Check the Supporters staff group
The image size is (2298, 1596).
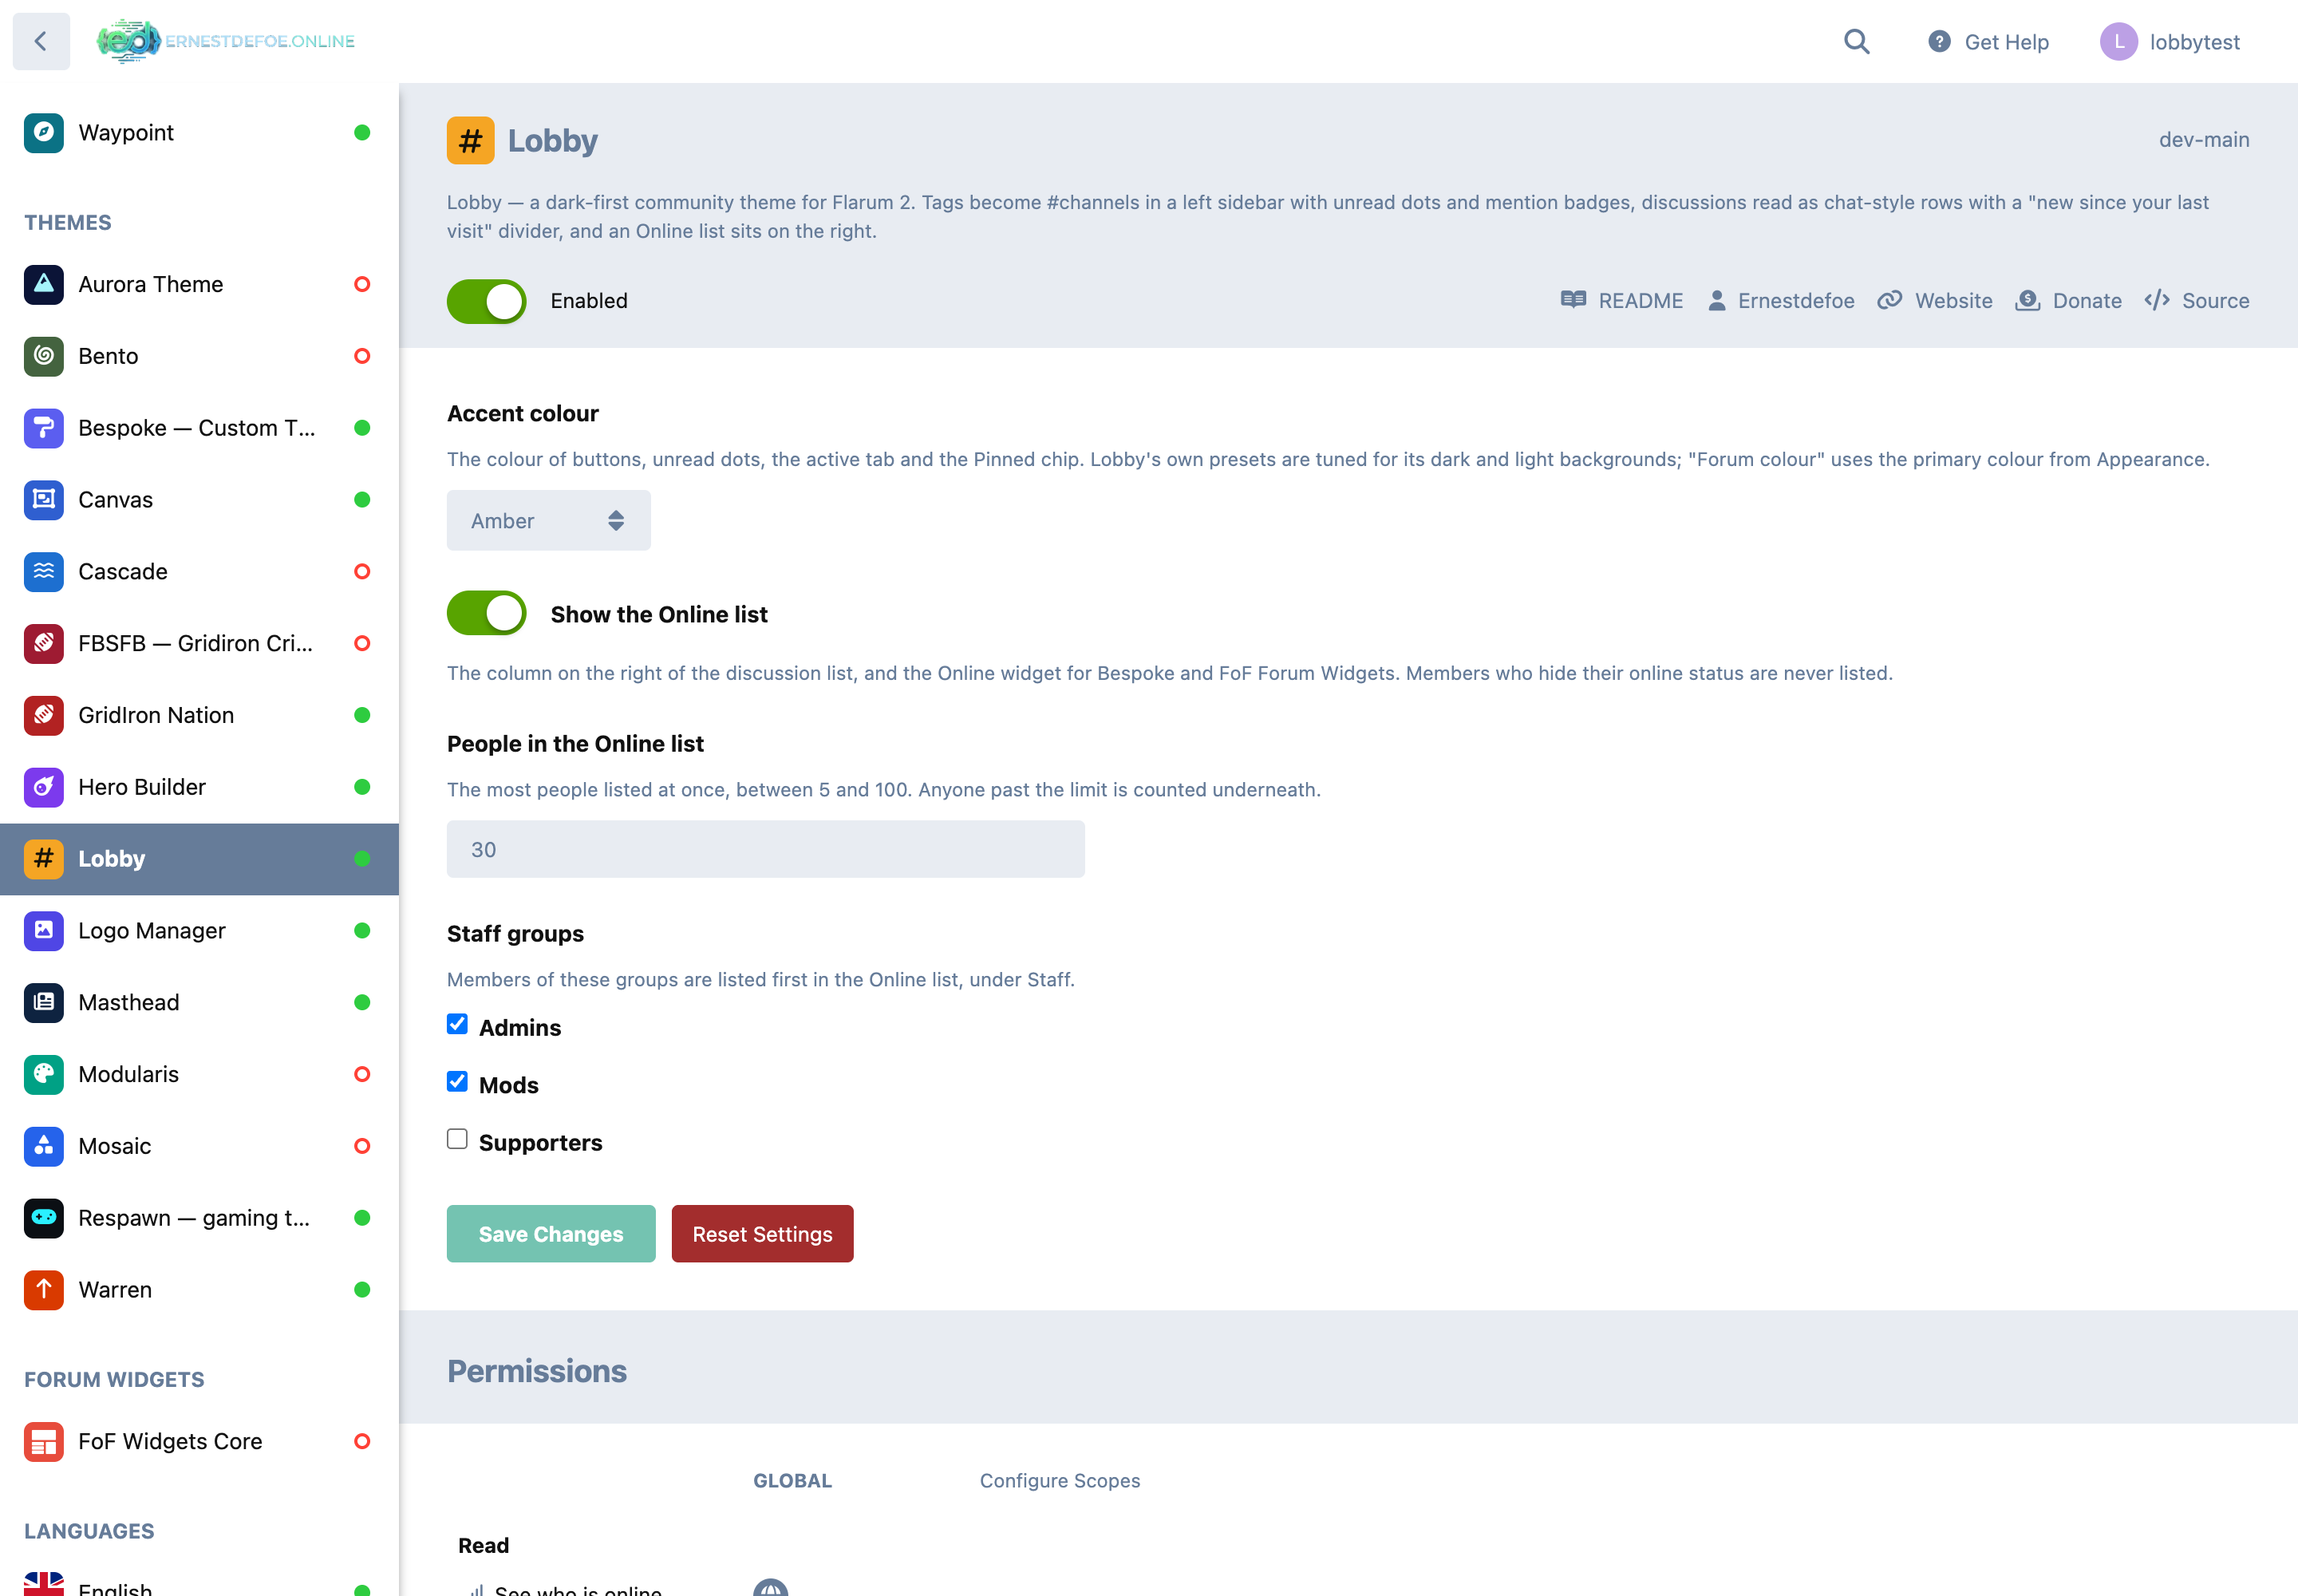click(457, 1140)
